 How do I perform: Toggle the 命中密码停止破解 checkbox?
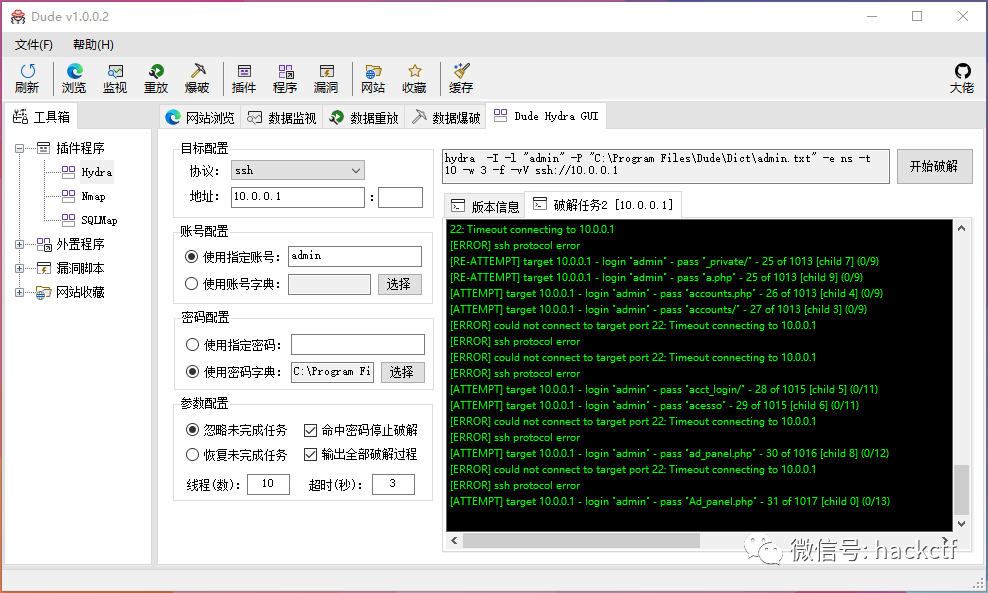click(x=310, y=430)
